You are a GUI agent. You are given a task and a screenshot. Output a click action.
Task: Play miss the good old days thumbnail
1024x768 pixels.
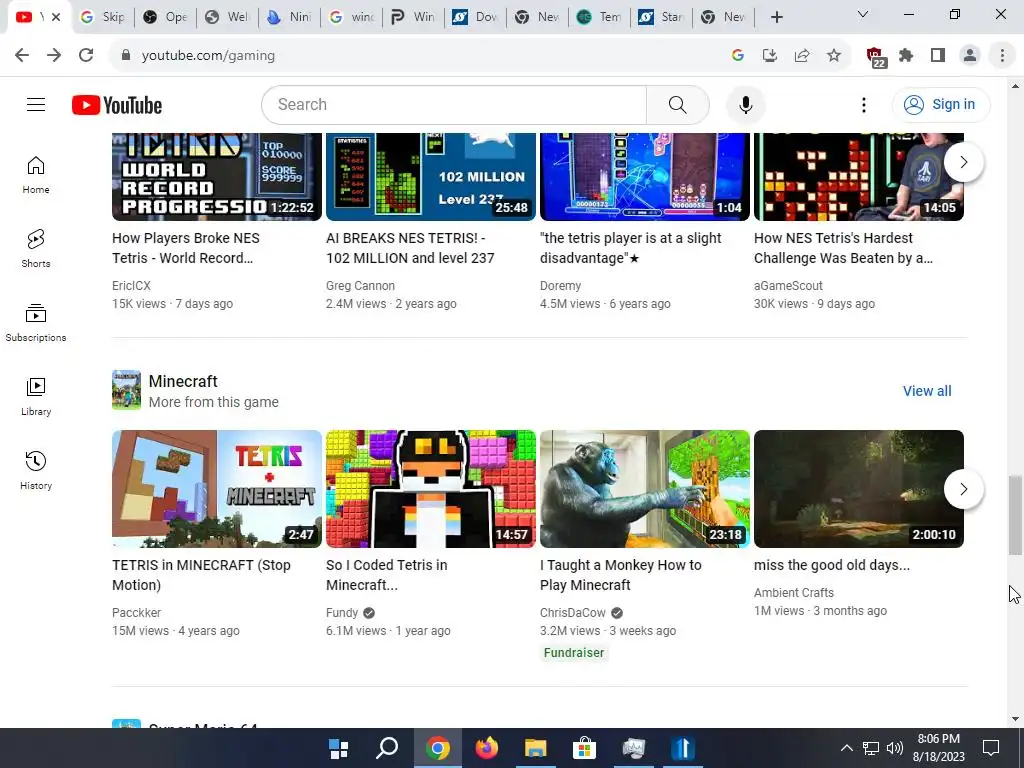point(859,488)
